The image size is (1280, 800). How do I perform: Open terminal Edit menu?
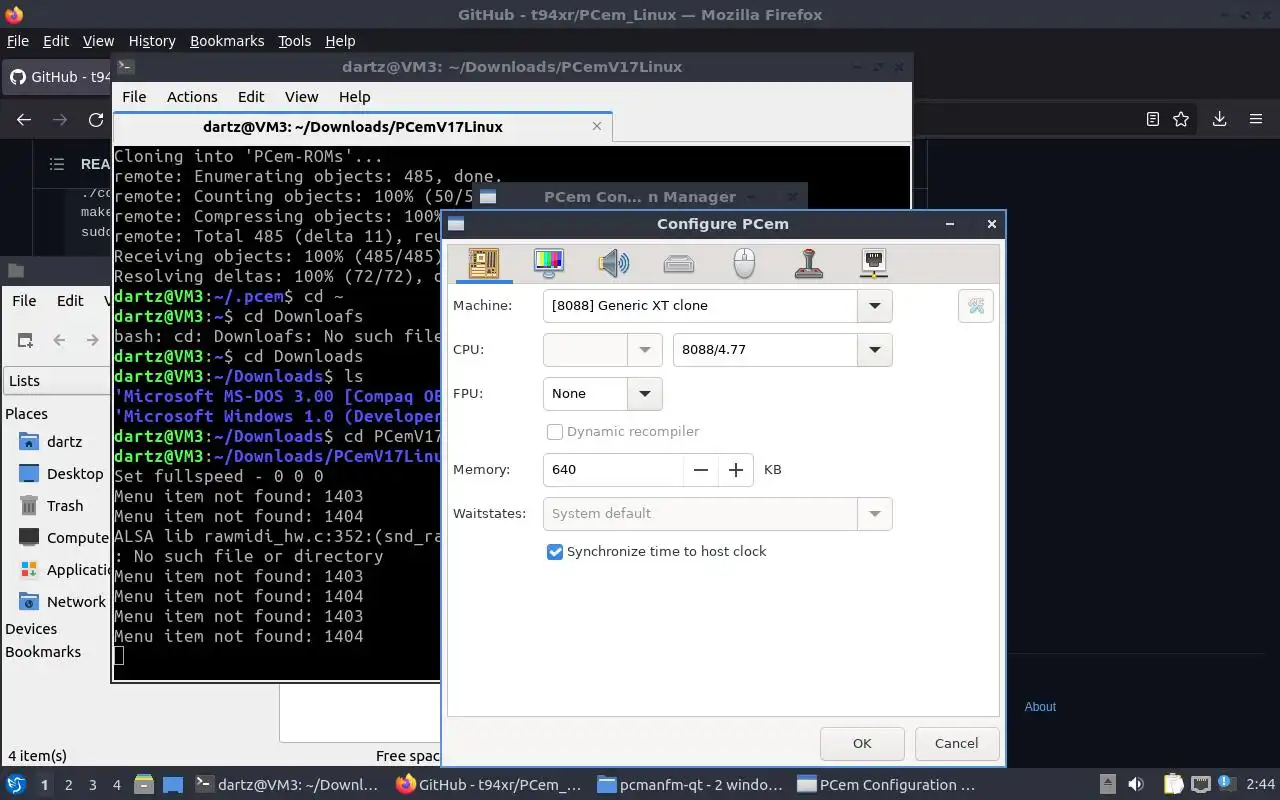[x=251, y=97]
